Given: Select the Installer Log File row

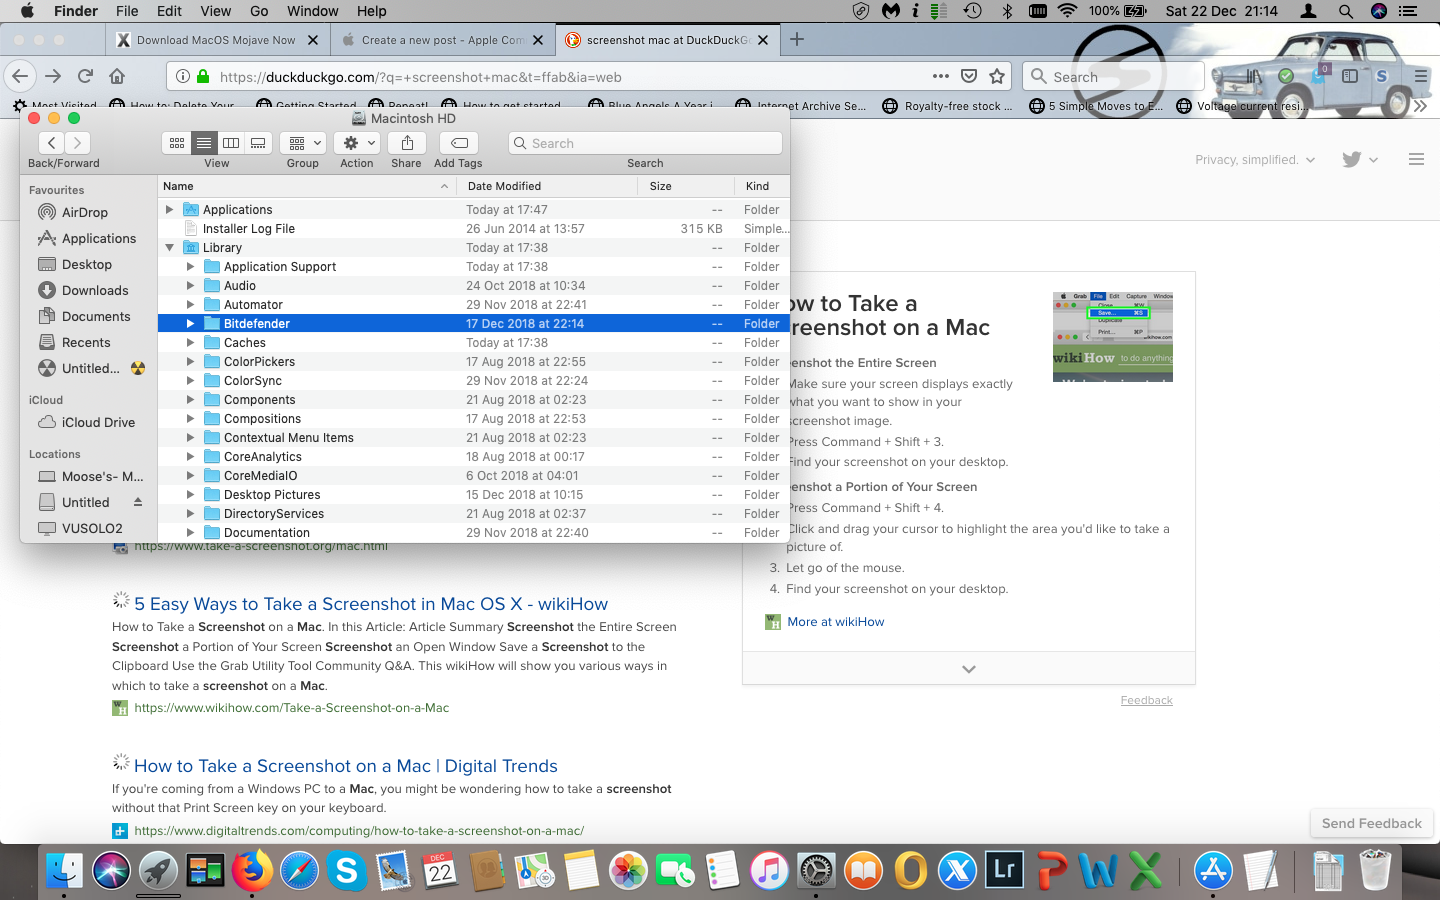Looking at the screenshot, I should 474,229.
